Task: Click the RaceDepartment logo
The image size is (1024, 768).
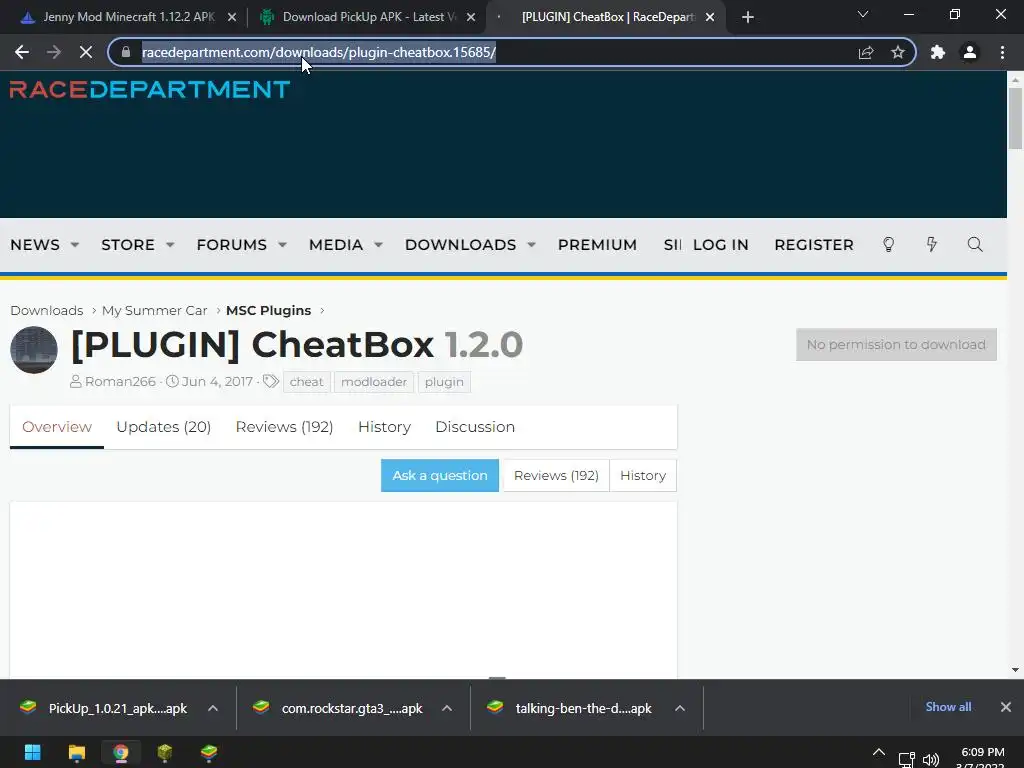Action: pyautogui.click(x=150, y=89)
